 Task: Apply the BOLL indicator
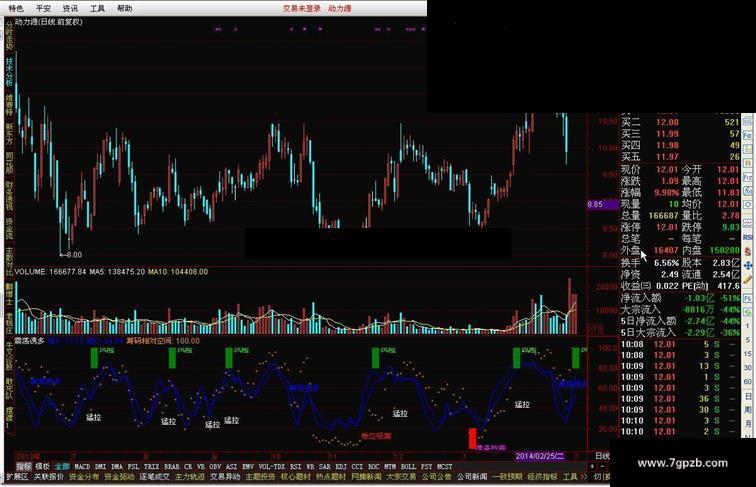tap(408, 466)
